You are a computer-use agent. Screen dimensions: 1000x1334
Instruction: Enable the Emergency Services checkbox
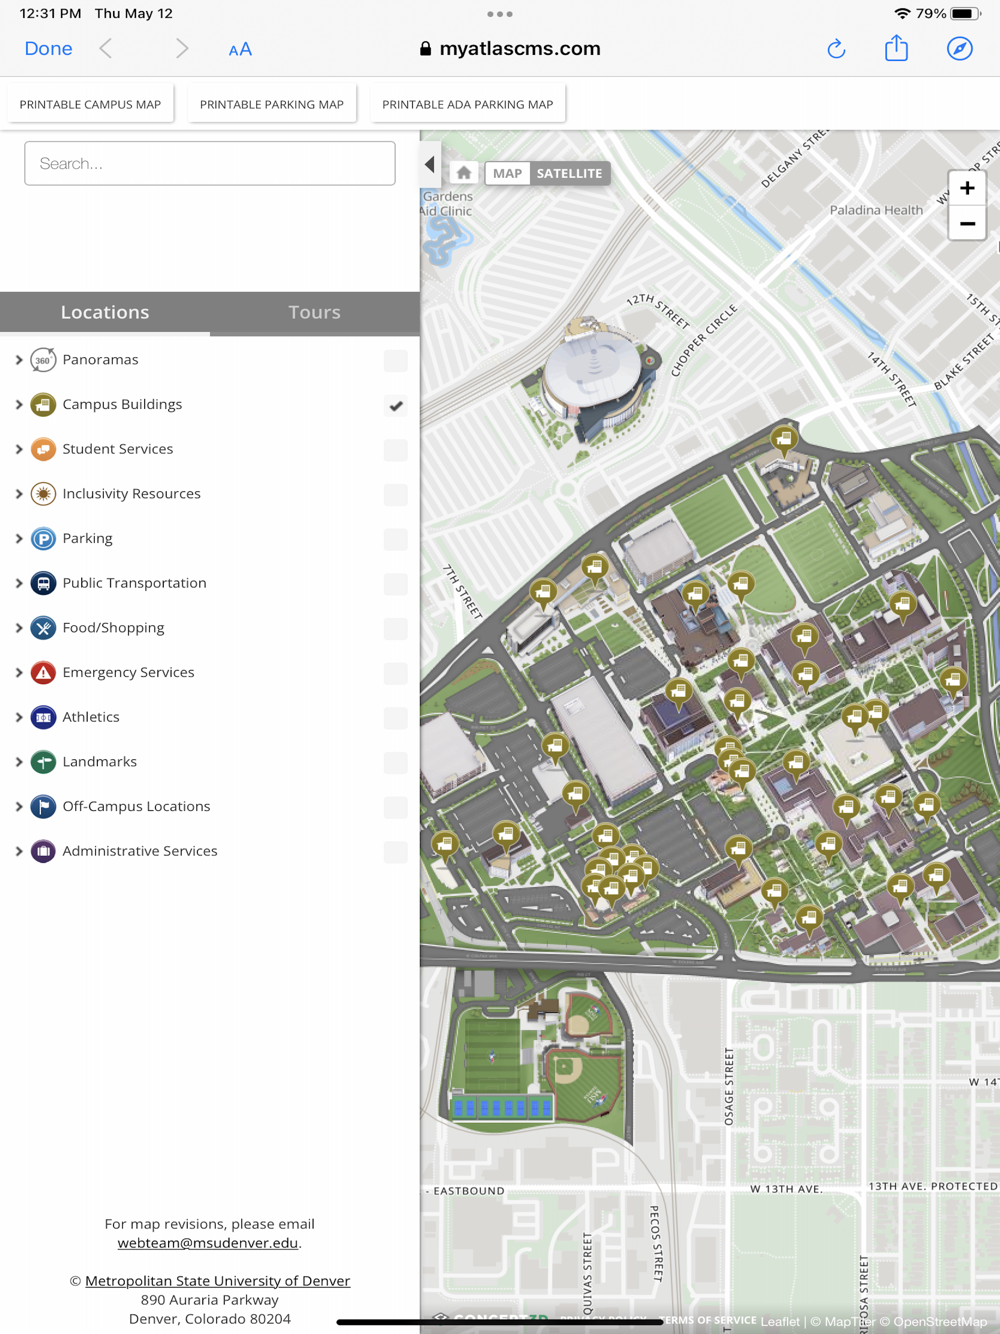pyautogui.click(x=396, y=673)
